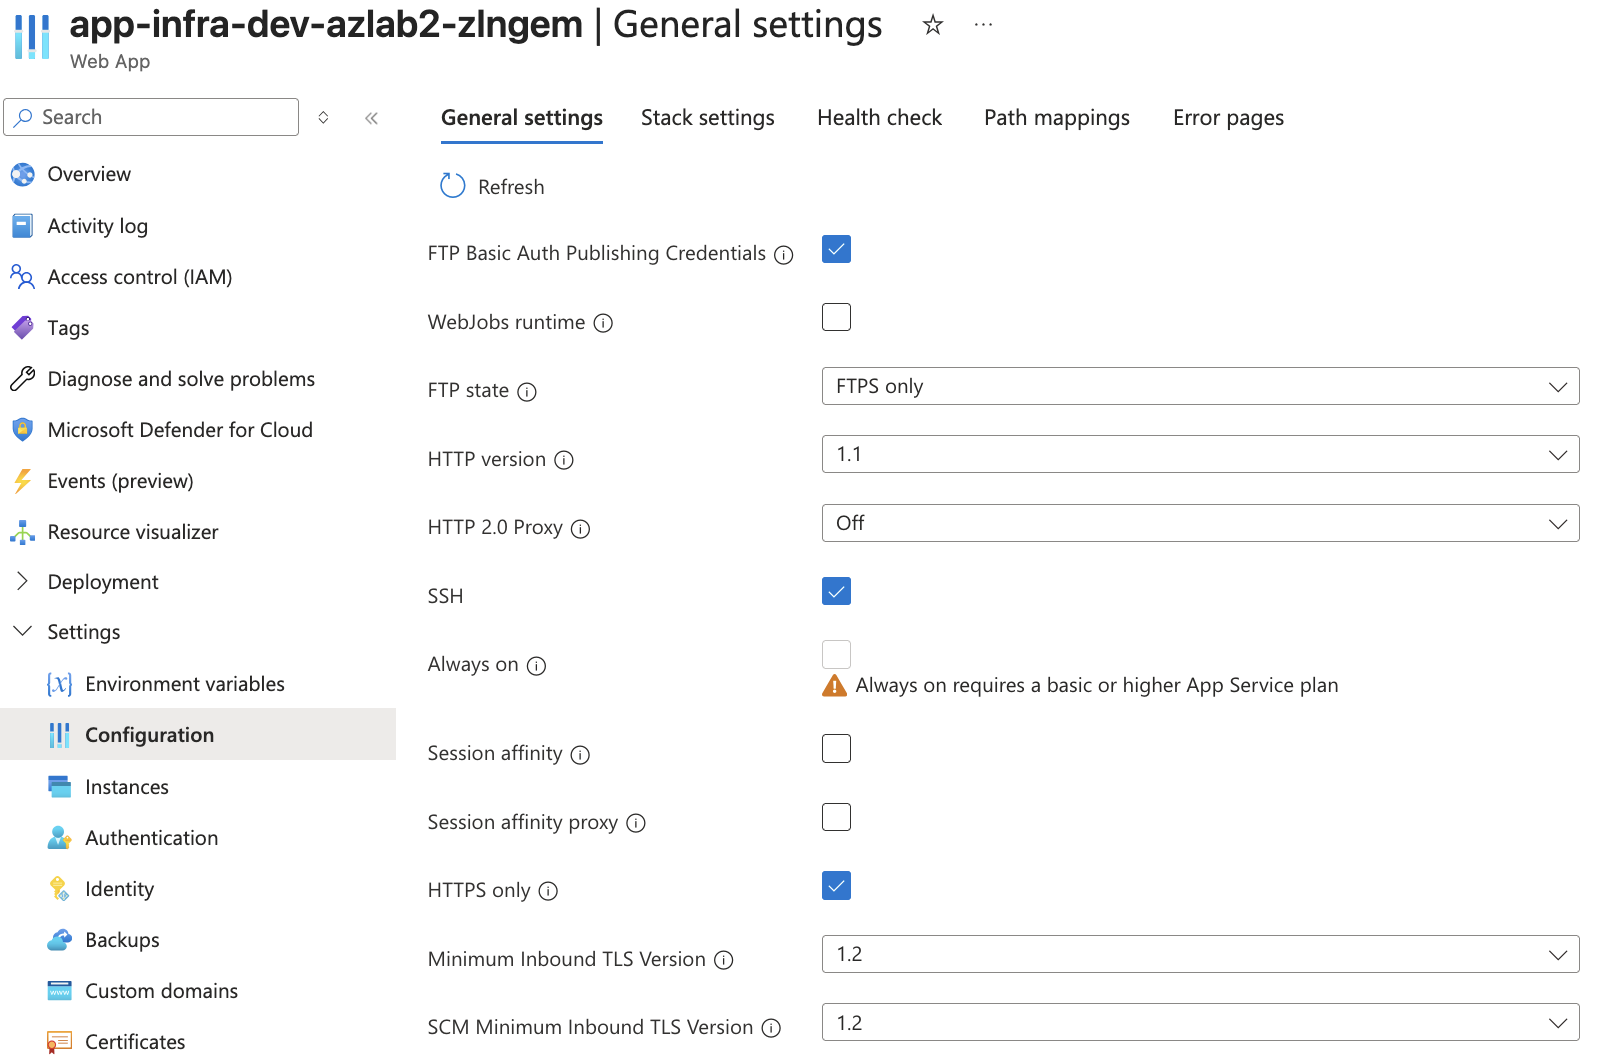Show info tooltip for Always on
This screenshot has height=1062, width=1610.
537,666
